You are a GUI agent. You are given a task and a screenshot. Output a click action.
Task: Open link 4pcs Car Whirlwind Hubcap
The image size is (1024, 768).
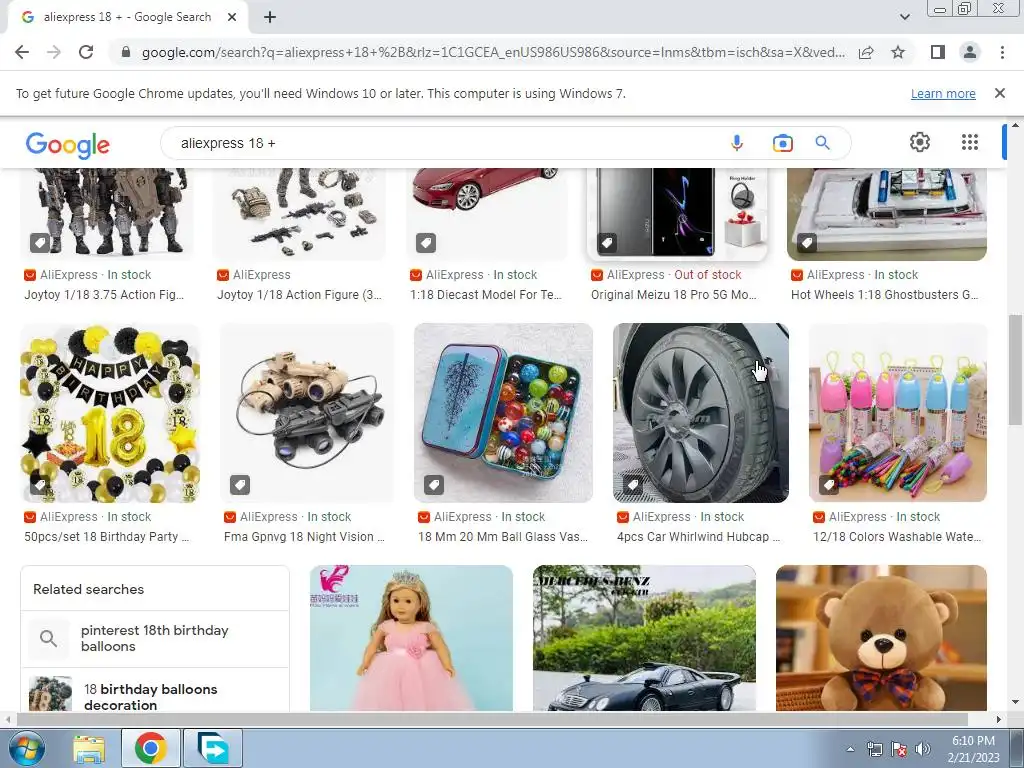(699, 537)
